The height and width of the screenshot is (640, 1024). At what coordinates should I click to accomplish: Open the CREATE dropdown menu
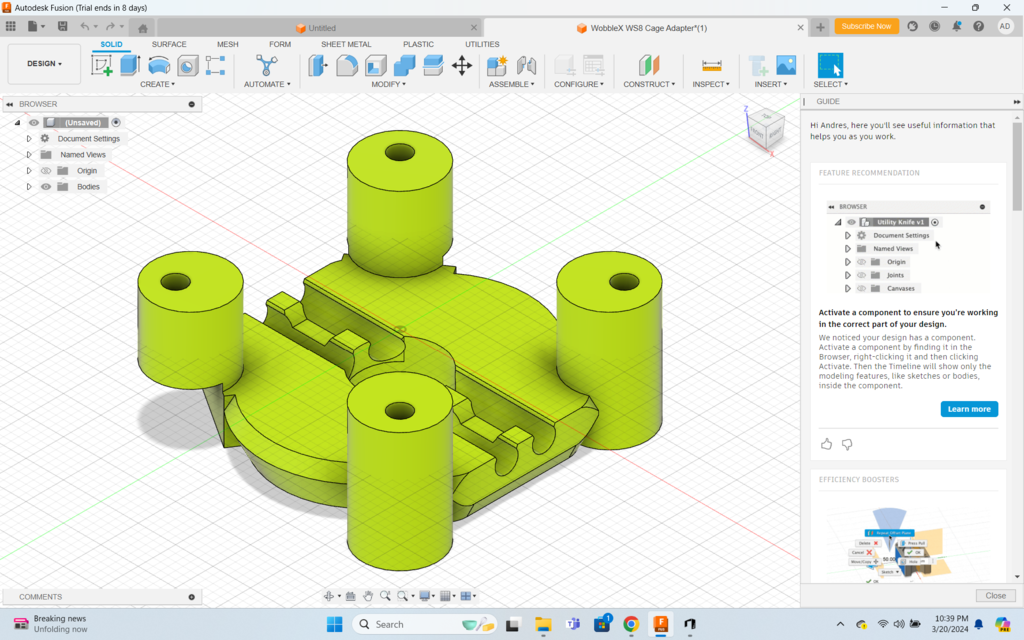pos(157,84)
